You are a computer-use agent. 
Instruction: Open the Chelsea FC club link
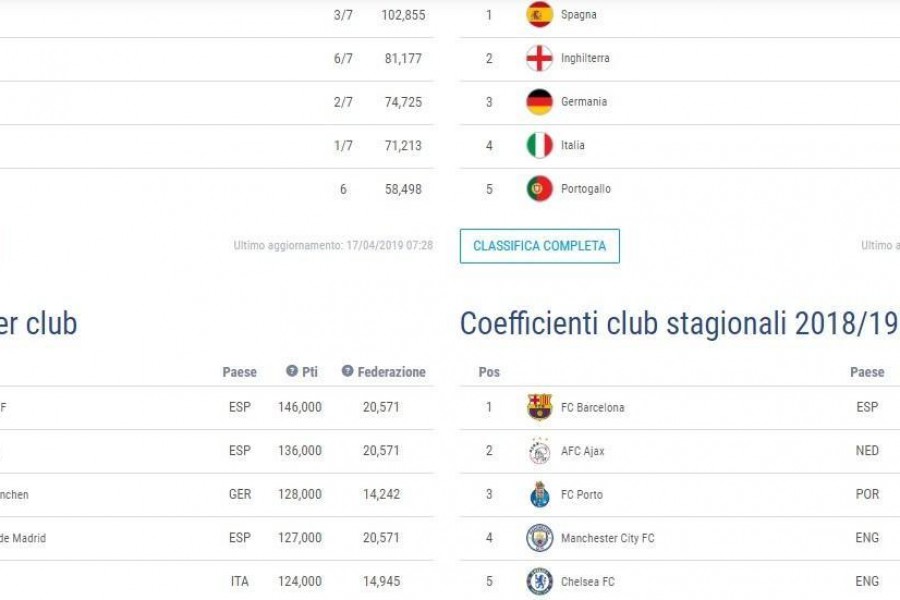click(x=587, y=582)
